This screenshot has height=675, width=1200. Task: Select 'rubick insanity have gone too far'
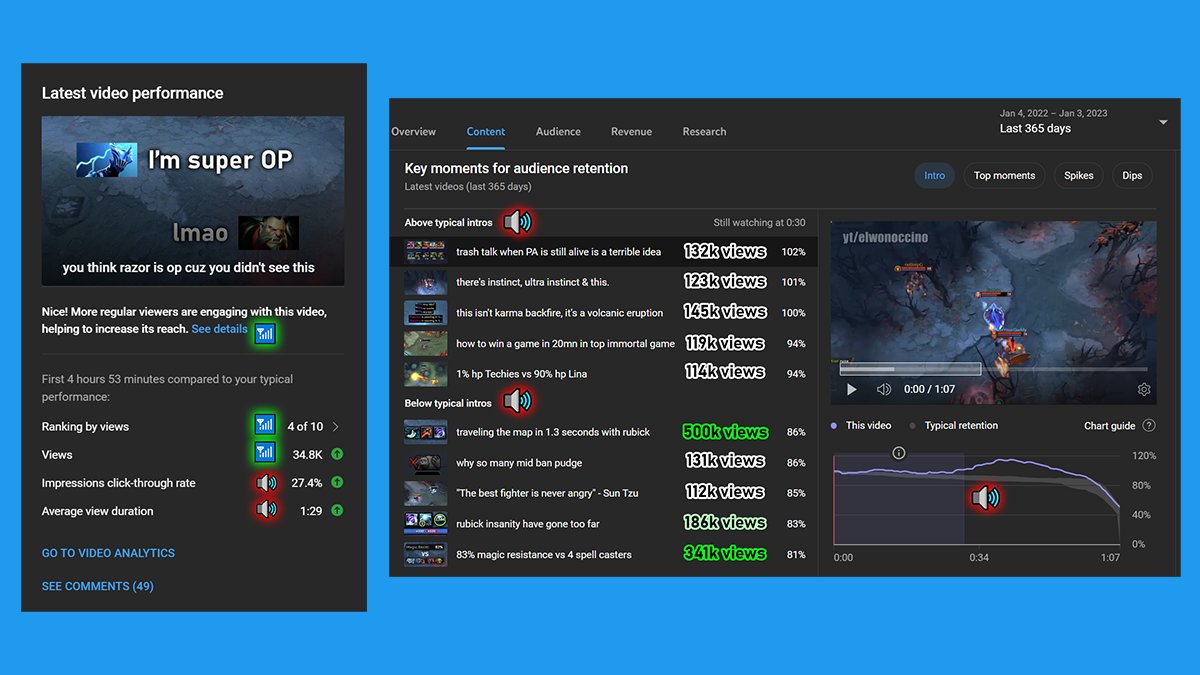coord(604,524)
